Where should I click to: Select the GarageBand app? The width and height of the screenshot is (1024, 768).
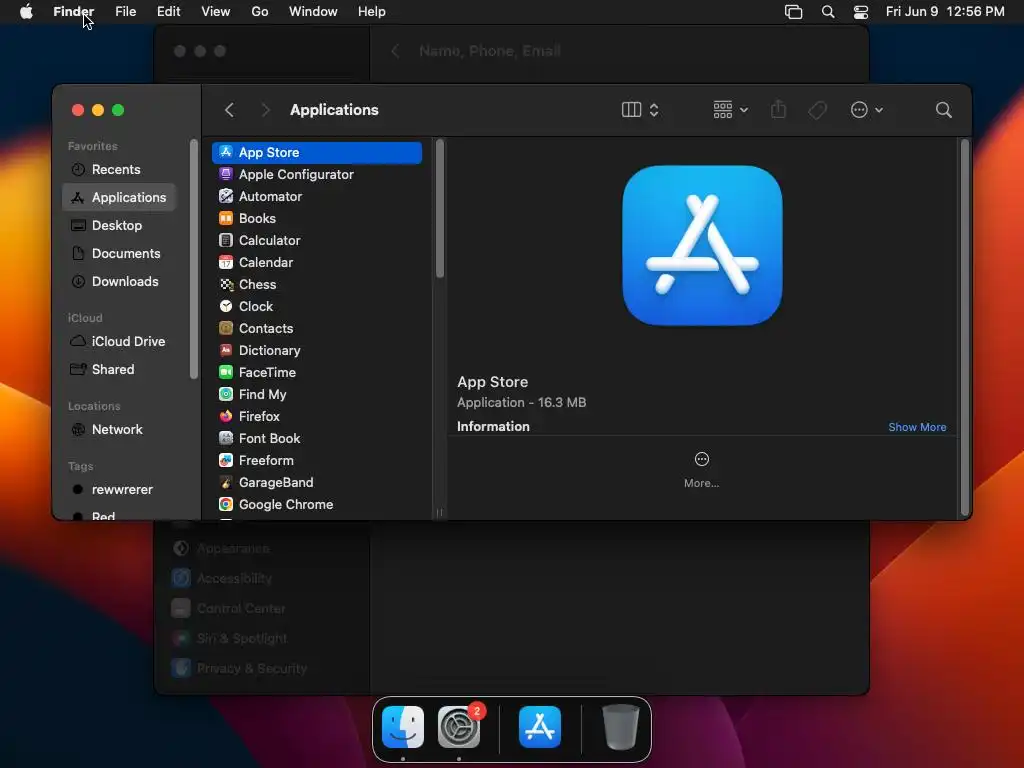317,482
